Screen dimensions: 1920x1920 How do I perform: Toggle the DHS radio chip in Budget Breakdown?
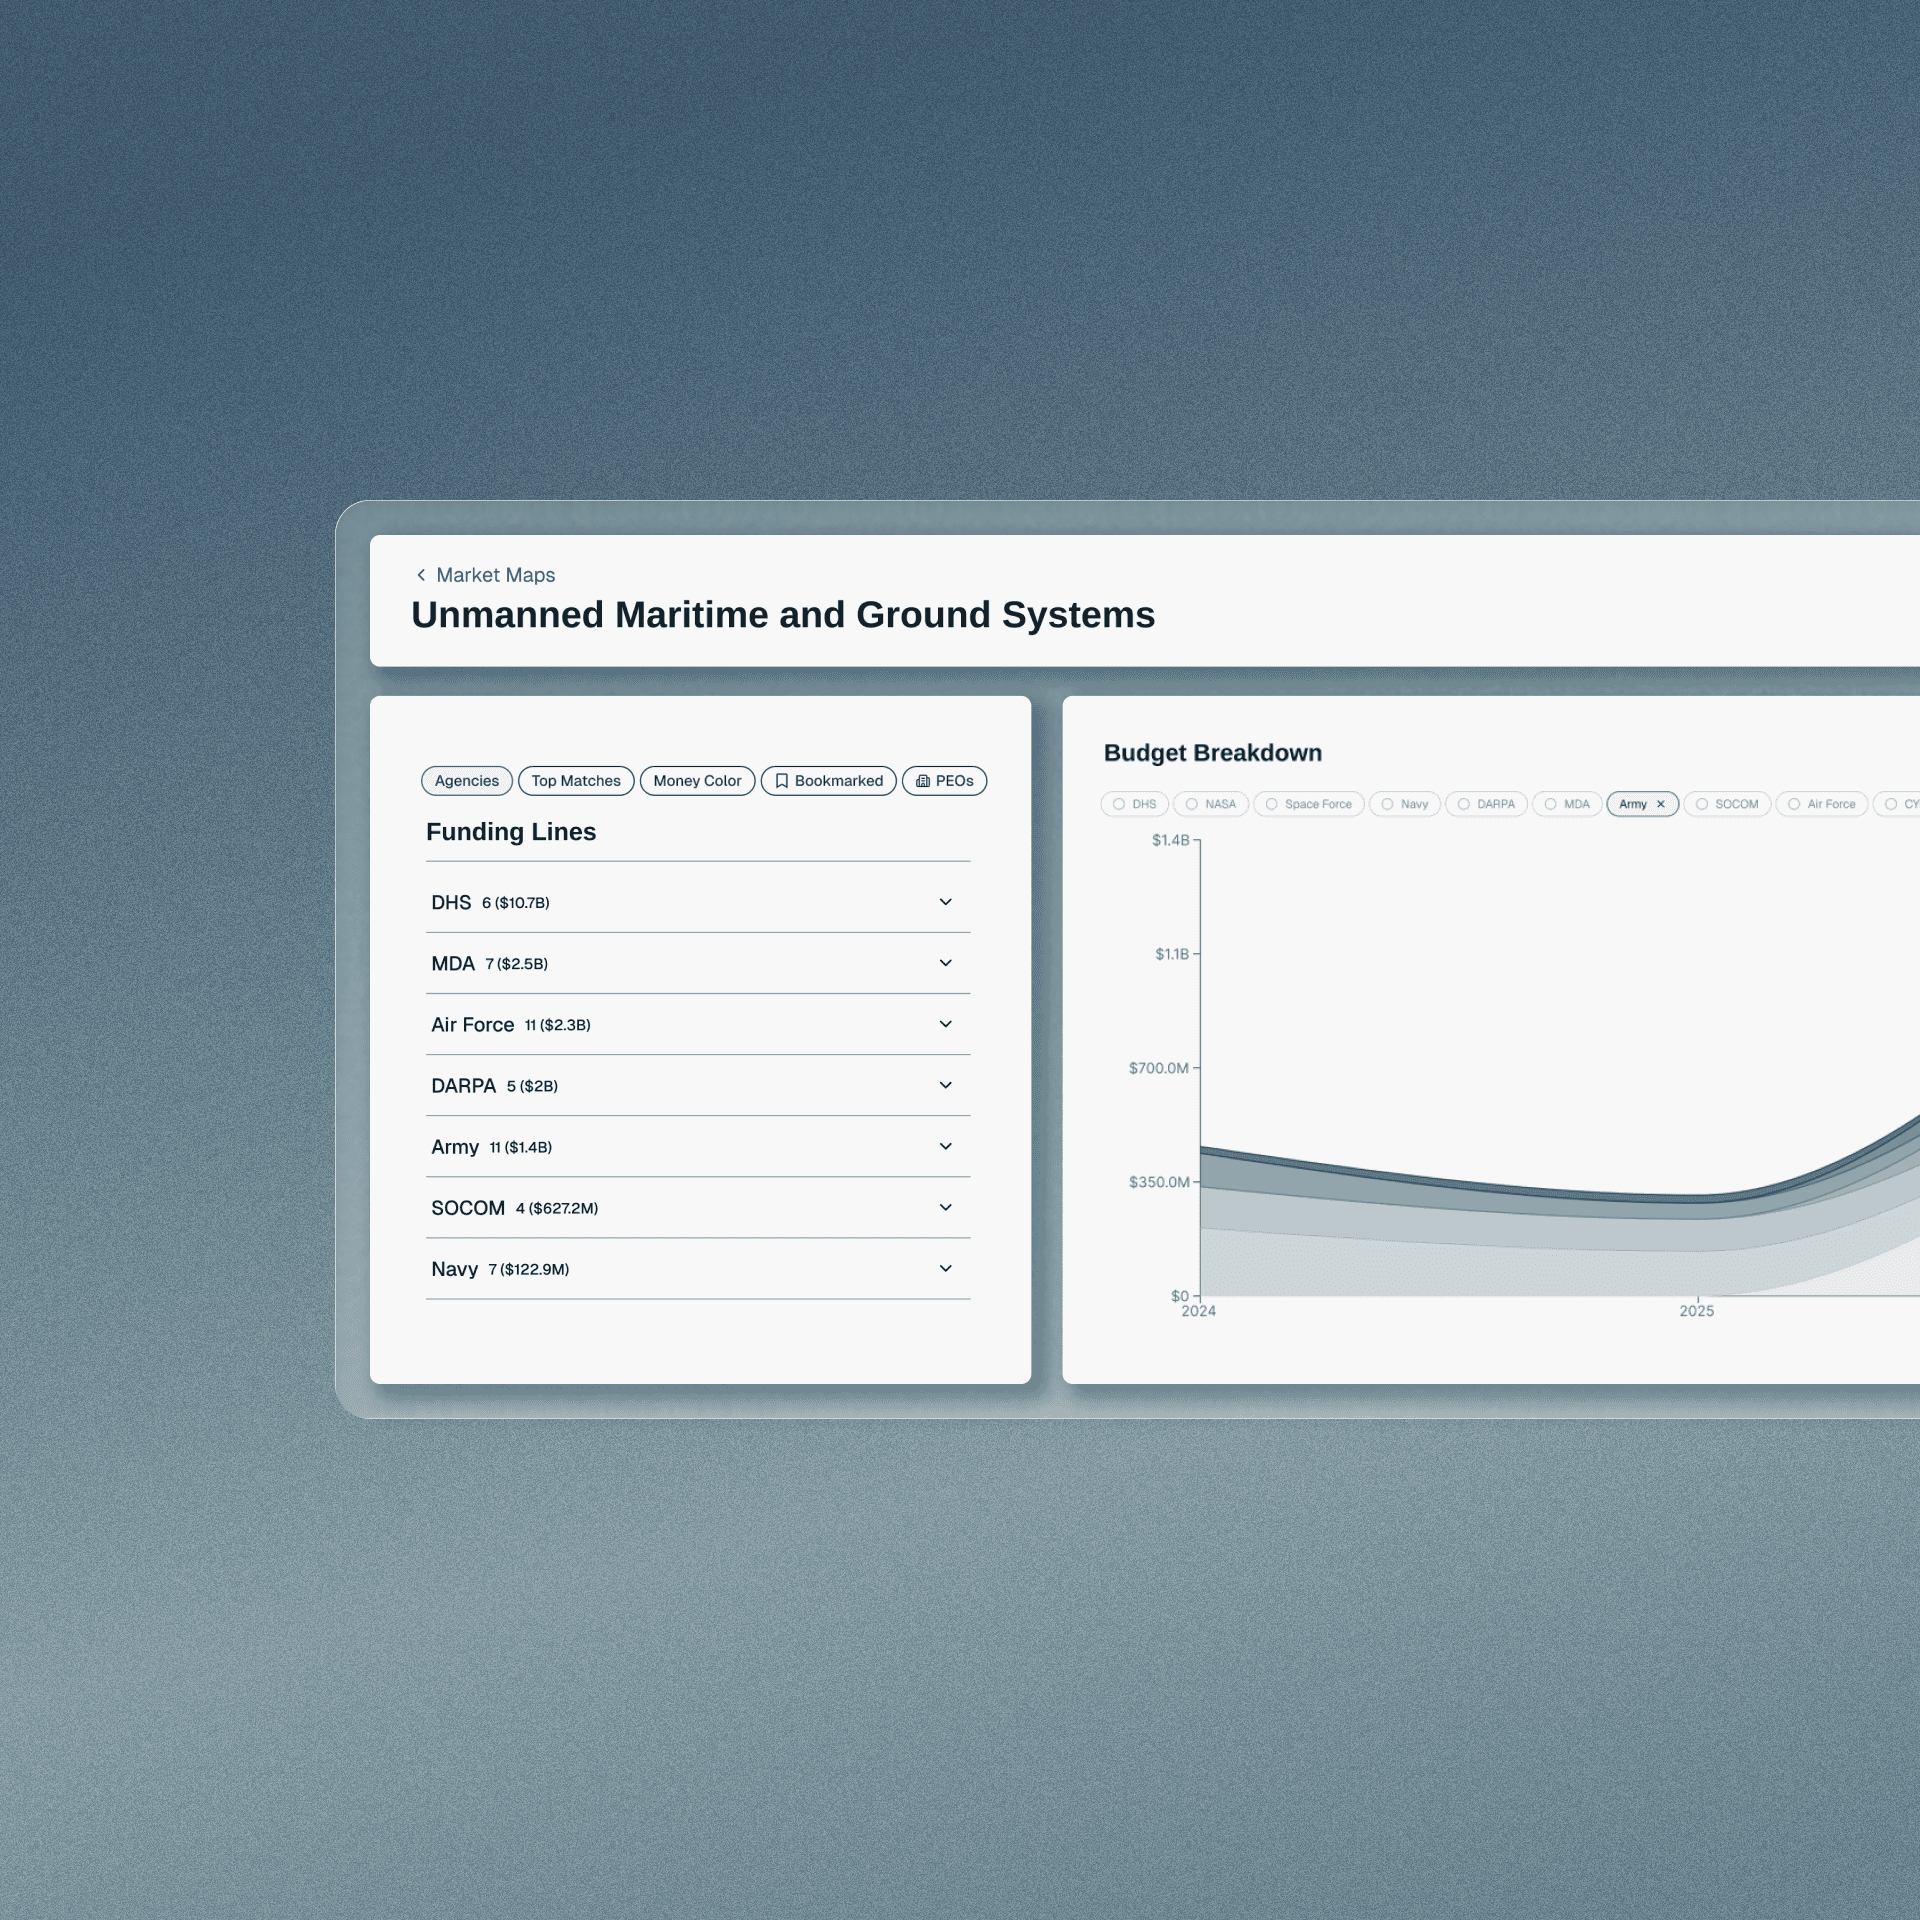click(1134, 804)
